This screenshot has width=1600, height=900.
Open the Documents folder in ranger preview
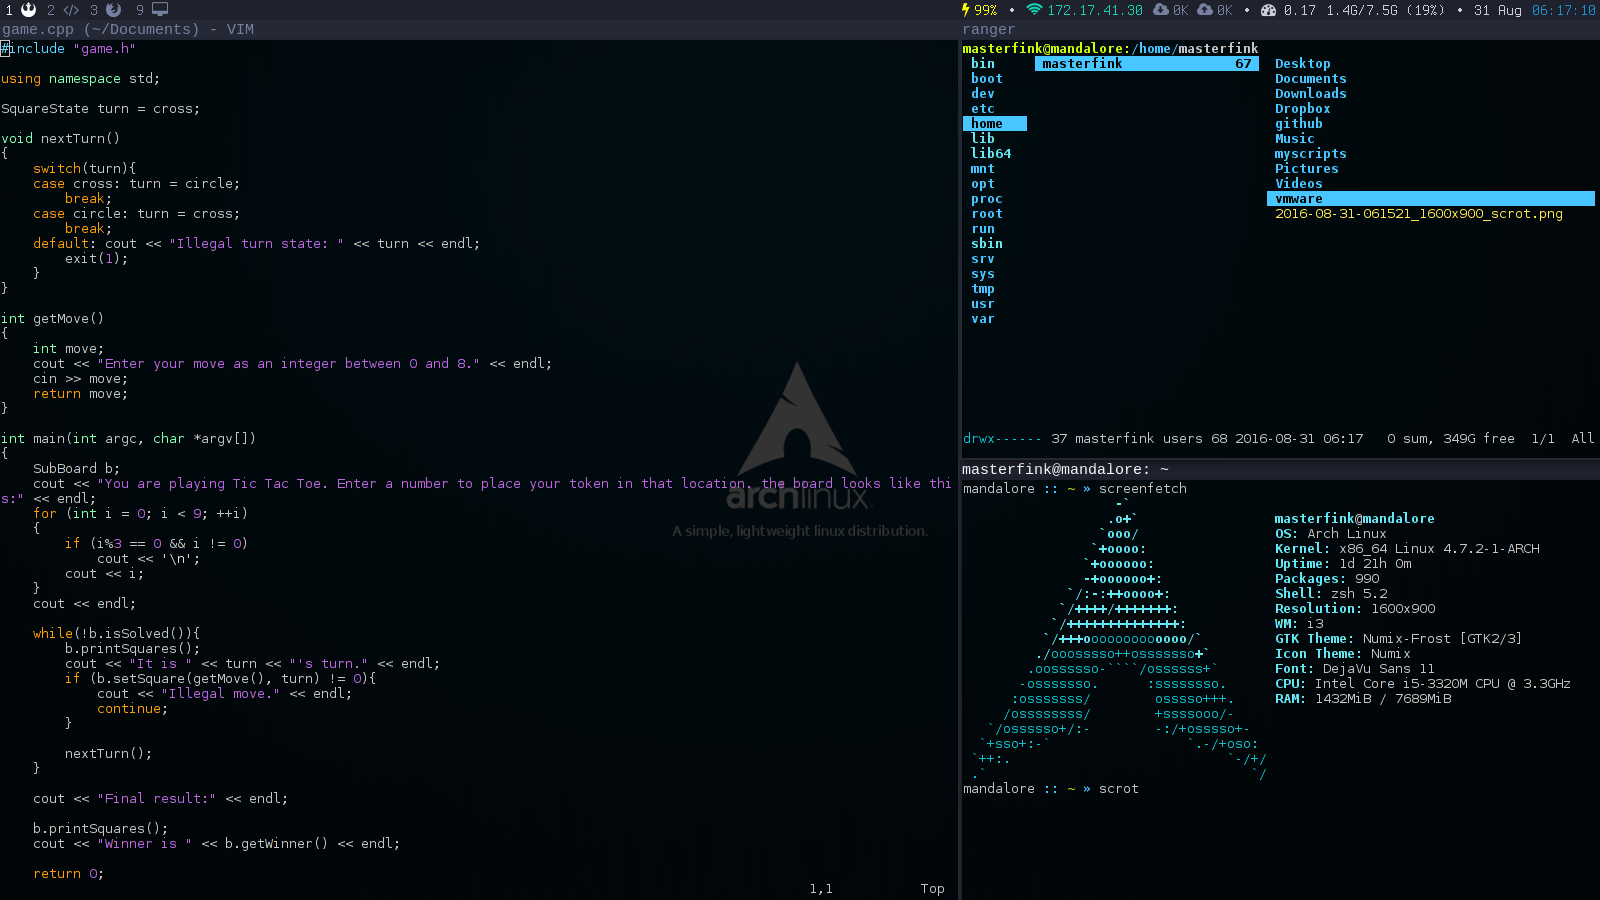pos(1310,78)
